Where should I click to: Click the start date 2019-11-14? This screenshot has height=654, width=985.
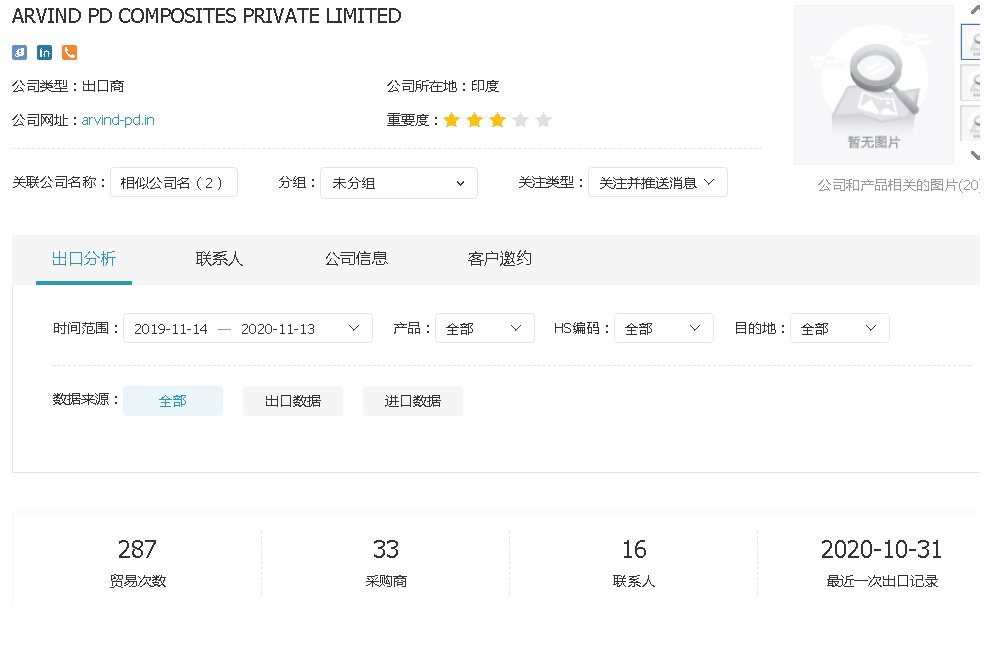pos(171,329)
